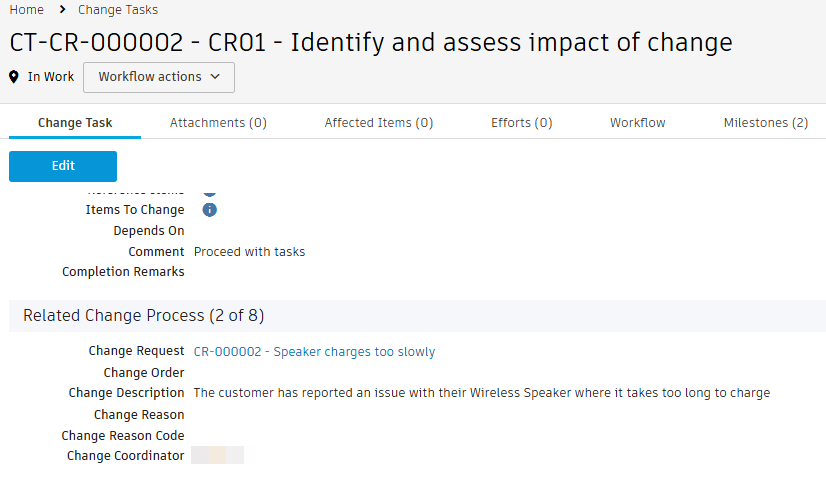Switch to the Change Task tab
Viewport: 826px width, 481px height.
click(75, 123)
